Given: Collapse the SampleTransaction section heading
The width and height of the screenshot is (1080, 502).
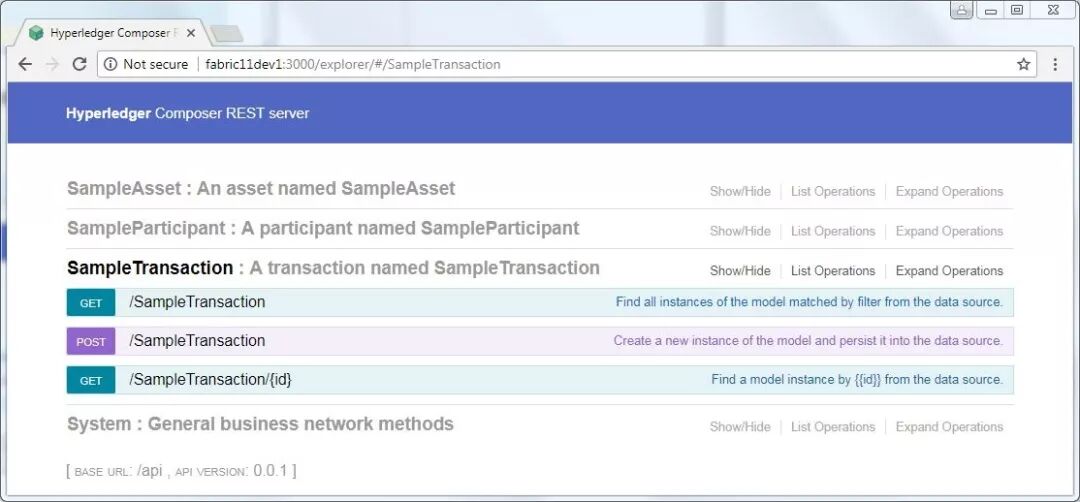Looking at the screenshot, I should click(x=333, y=268).
